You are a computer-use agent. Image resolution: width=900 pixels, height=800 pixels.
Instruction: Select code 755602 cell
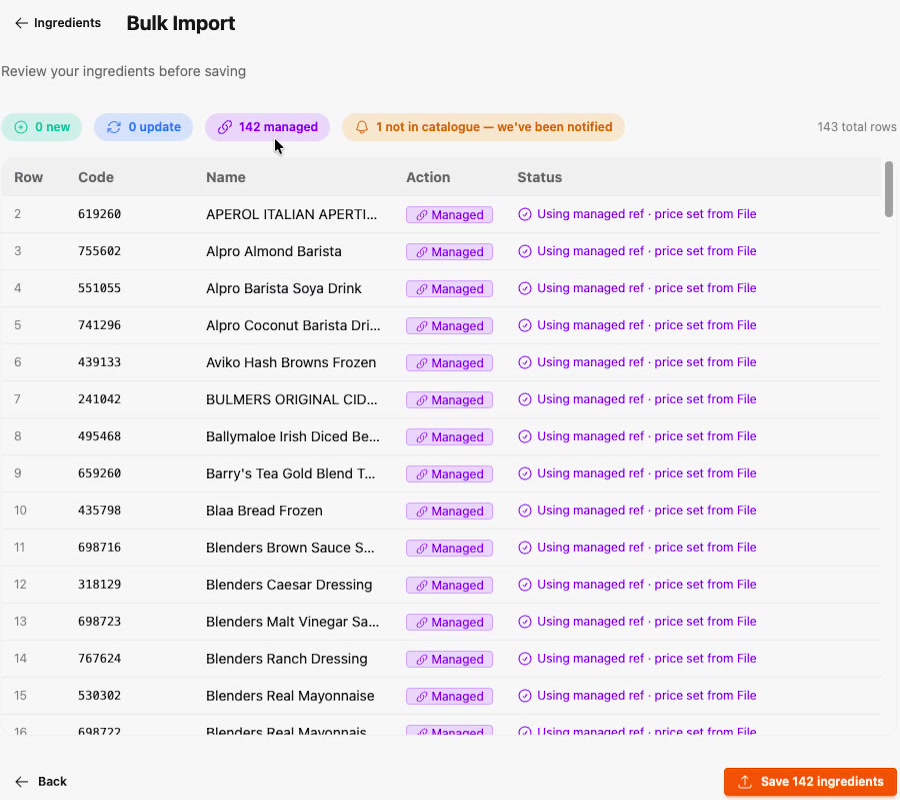(x=99, y=251)
